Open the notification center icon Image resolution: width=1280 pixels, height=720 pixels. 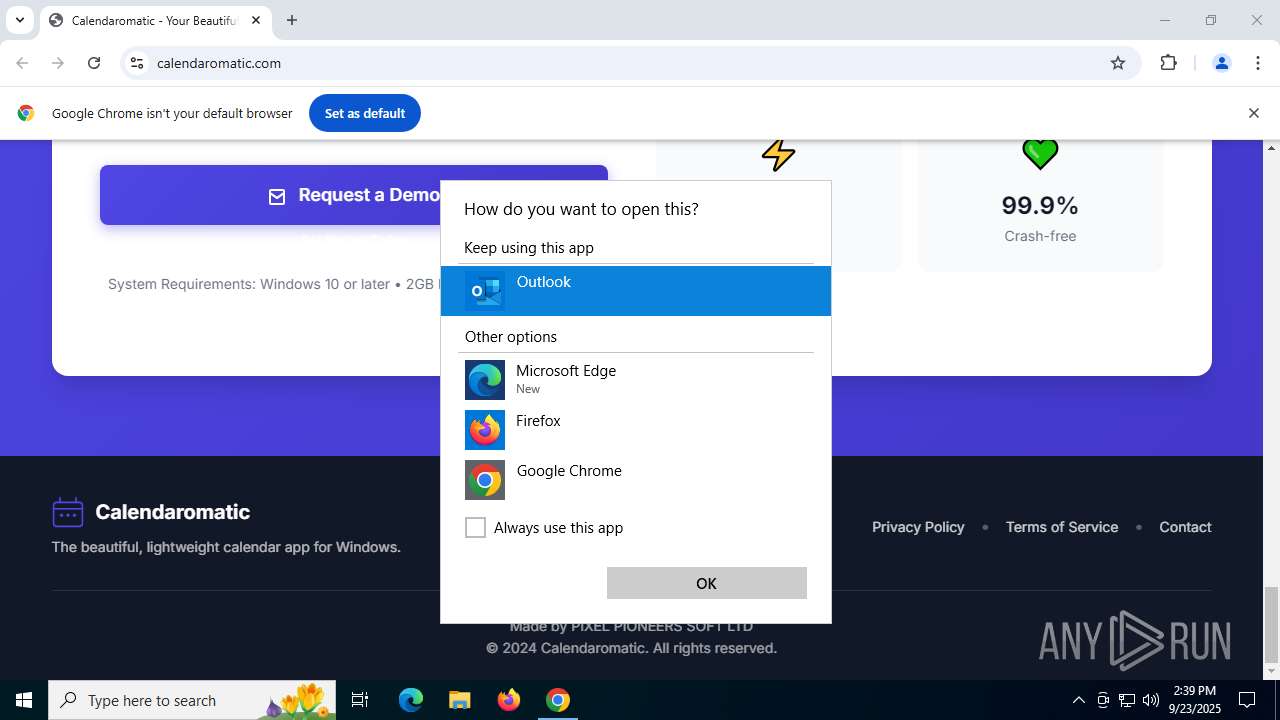(x=1247, y=700)
